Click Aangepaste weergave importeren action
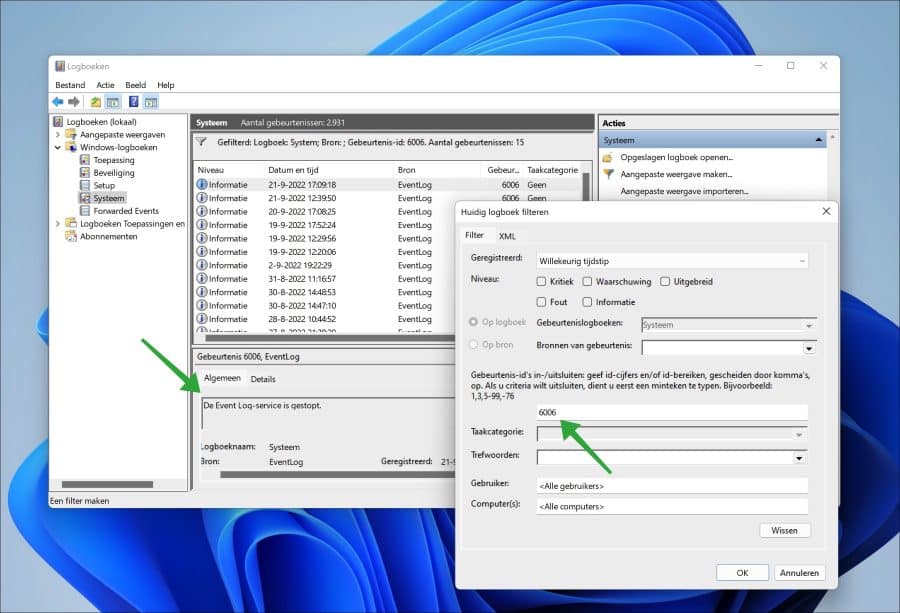900x613 pixels. 684,191
